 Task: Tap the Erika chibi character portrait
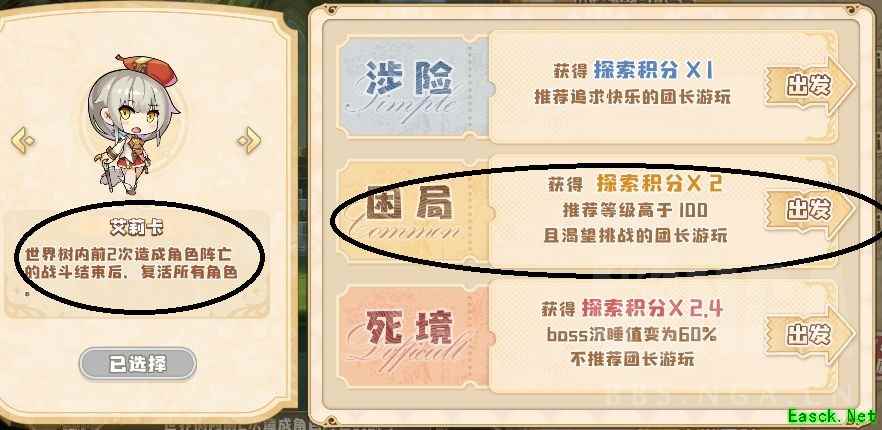134,125
